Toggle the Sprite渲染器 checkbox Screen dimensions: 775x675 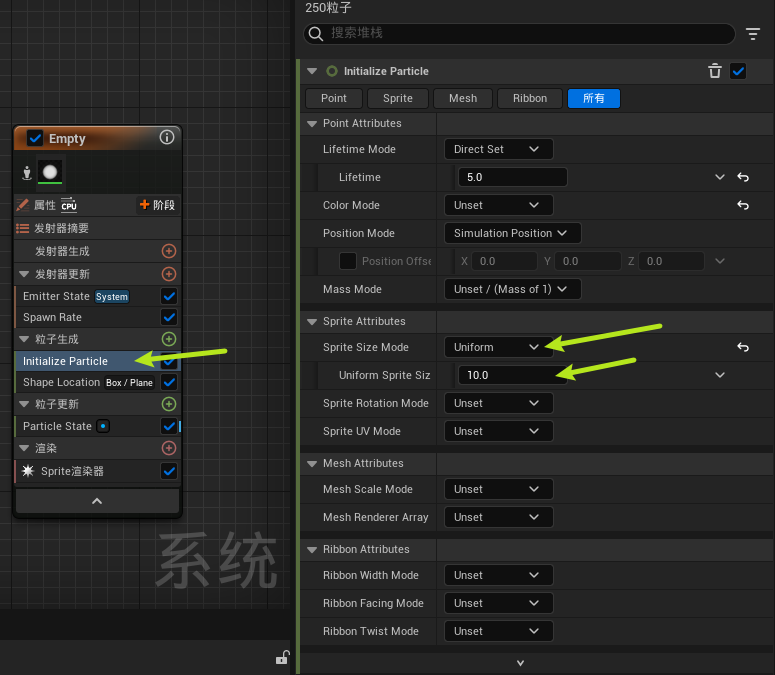click(169, 471)
